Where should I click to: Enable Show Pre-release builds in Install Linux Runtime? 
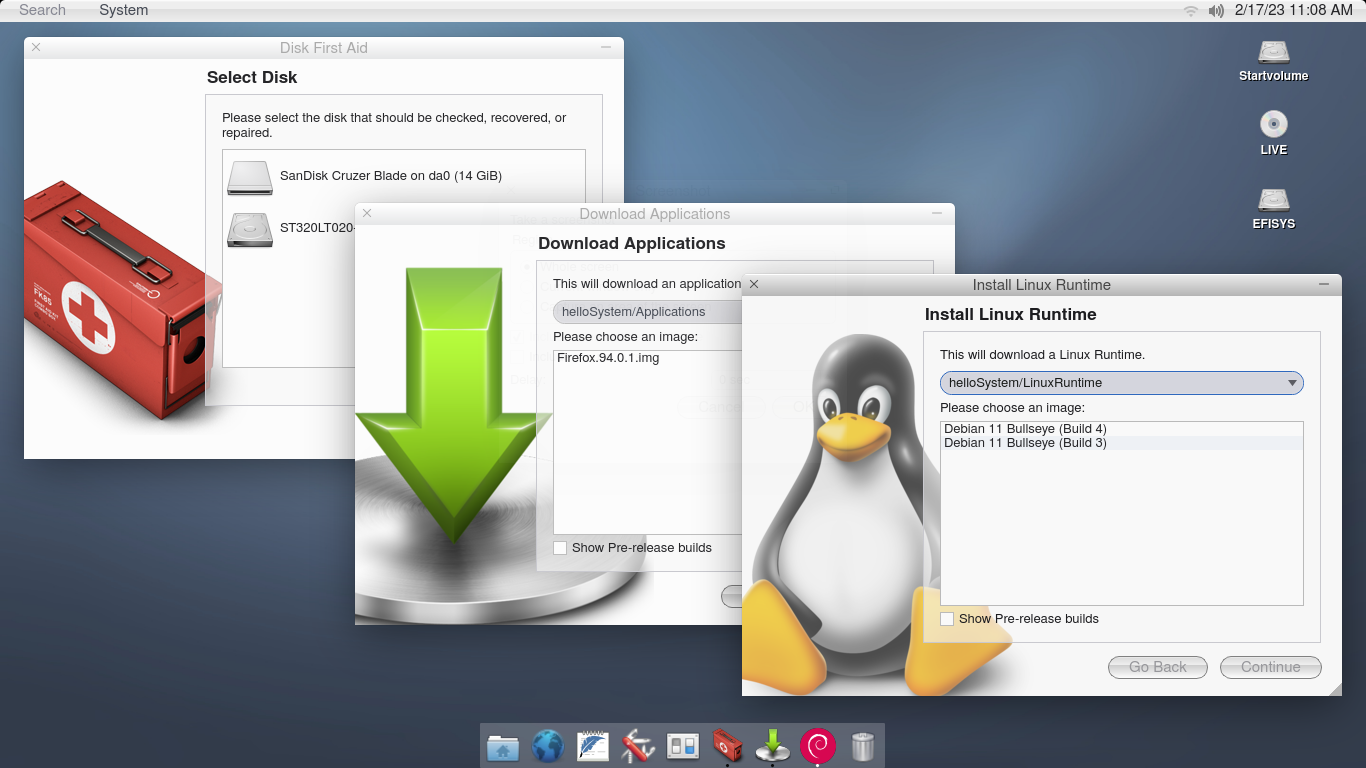(947, 619)
